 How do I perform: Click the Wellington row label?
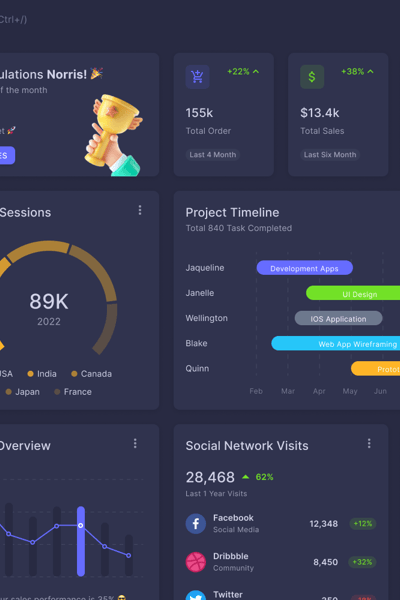coord(207,318)
